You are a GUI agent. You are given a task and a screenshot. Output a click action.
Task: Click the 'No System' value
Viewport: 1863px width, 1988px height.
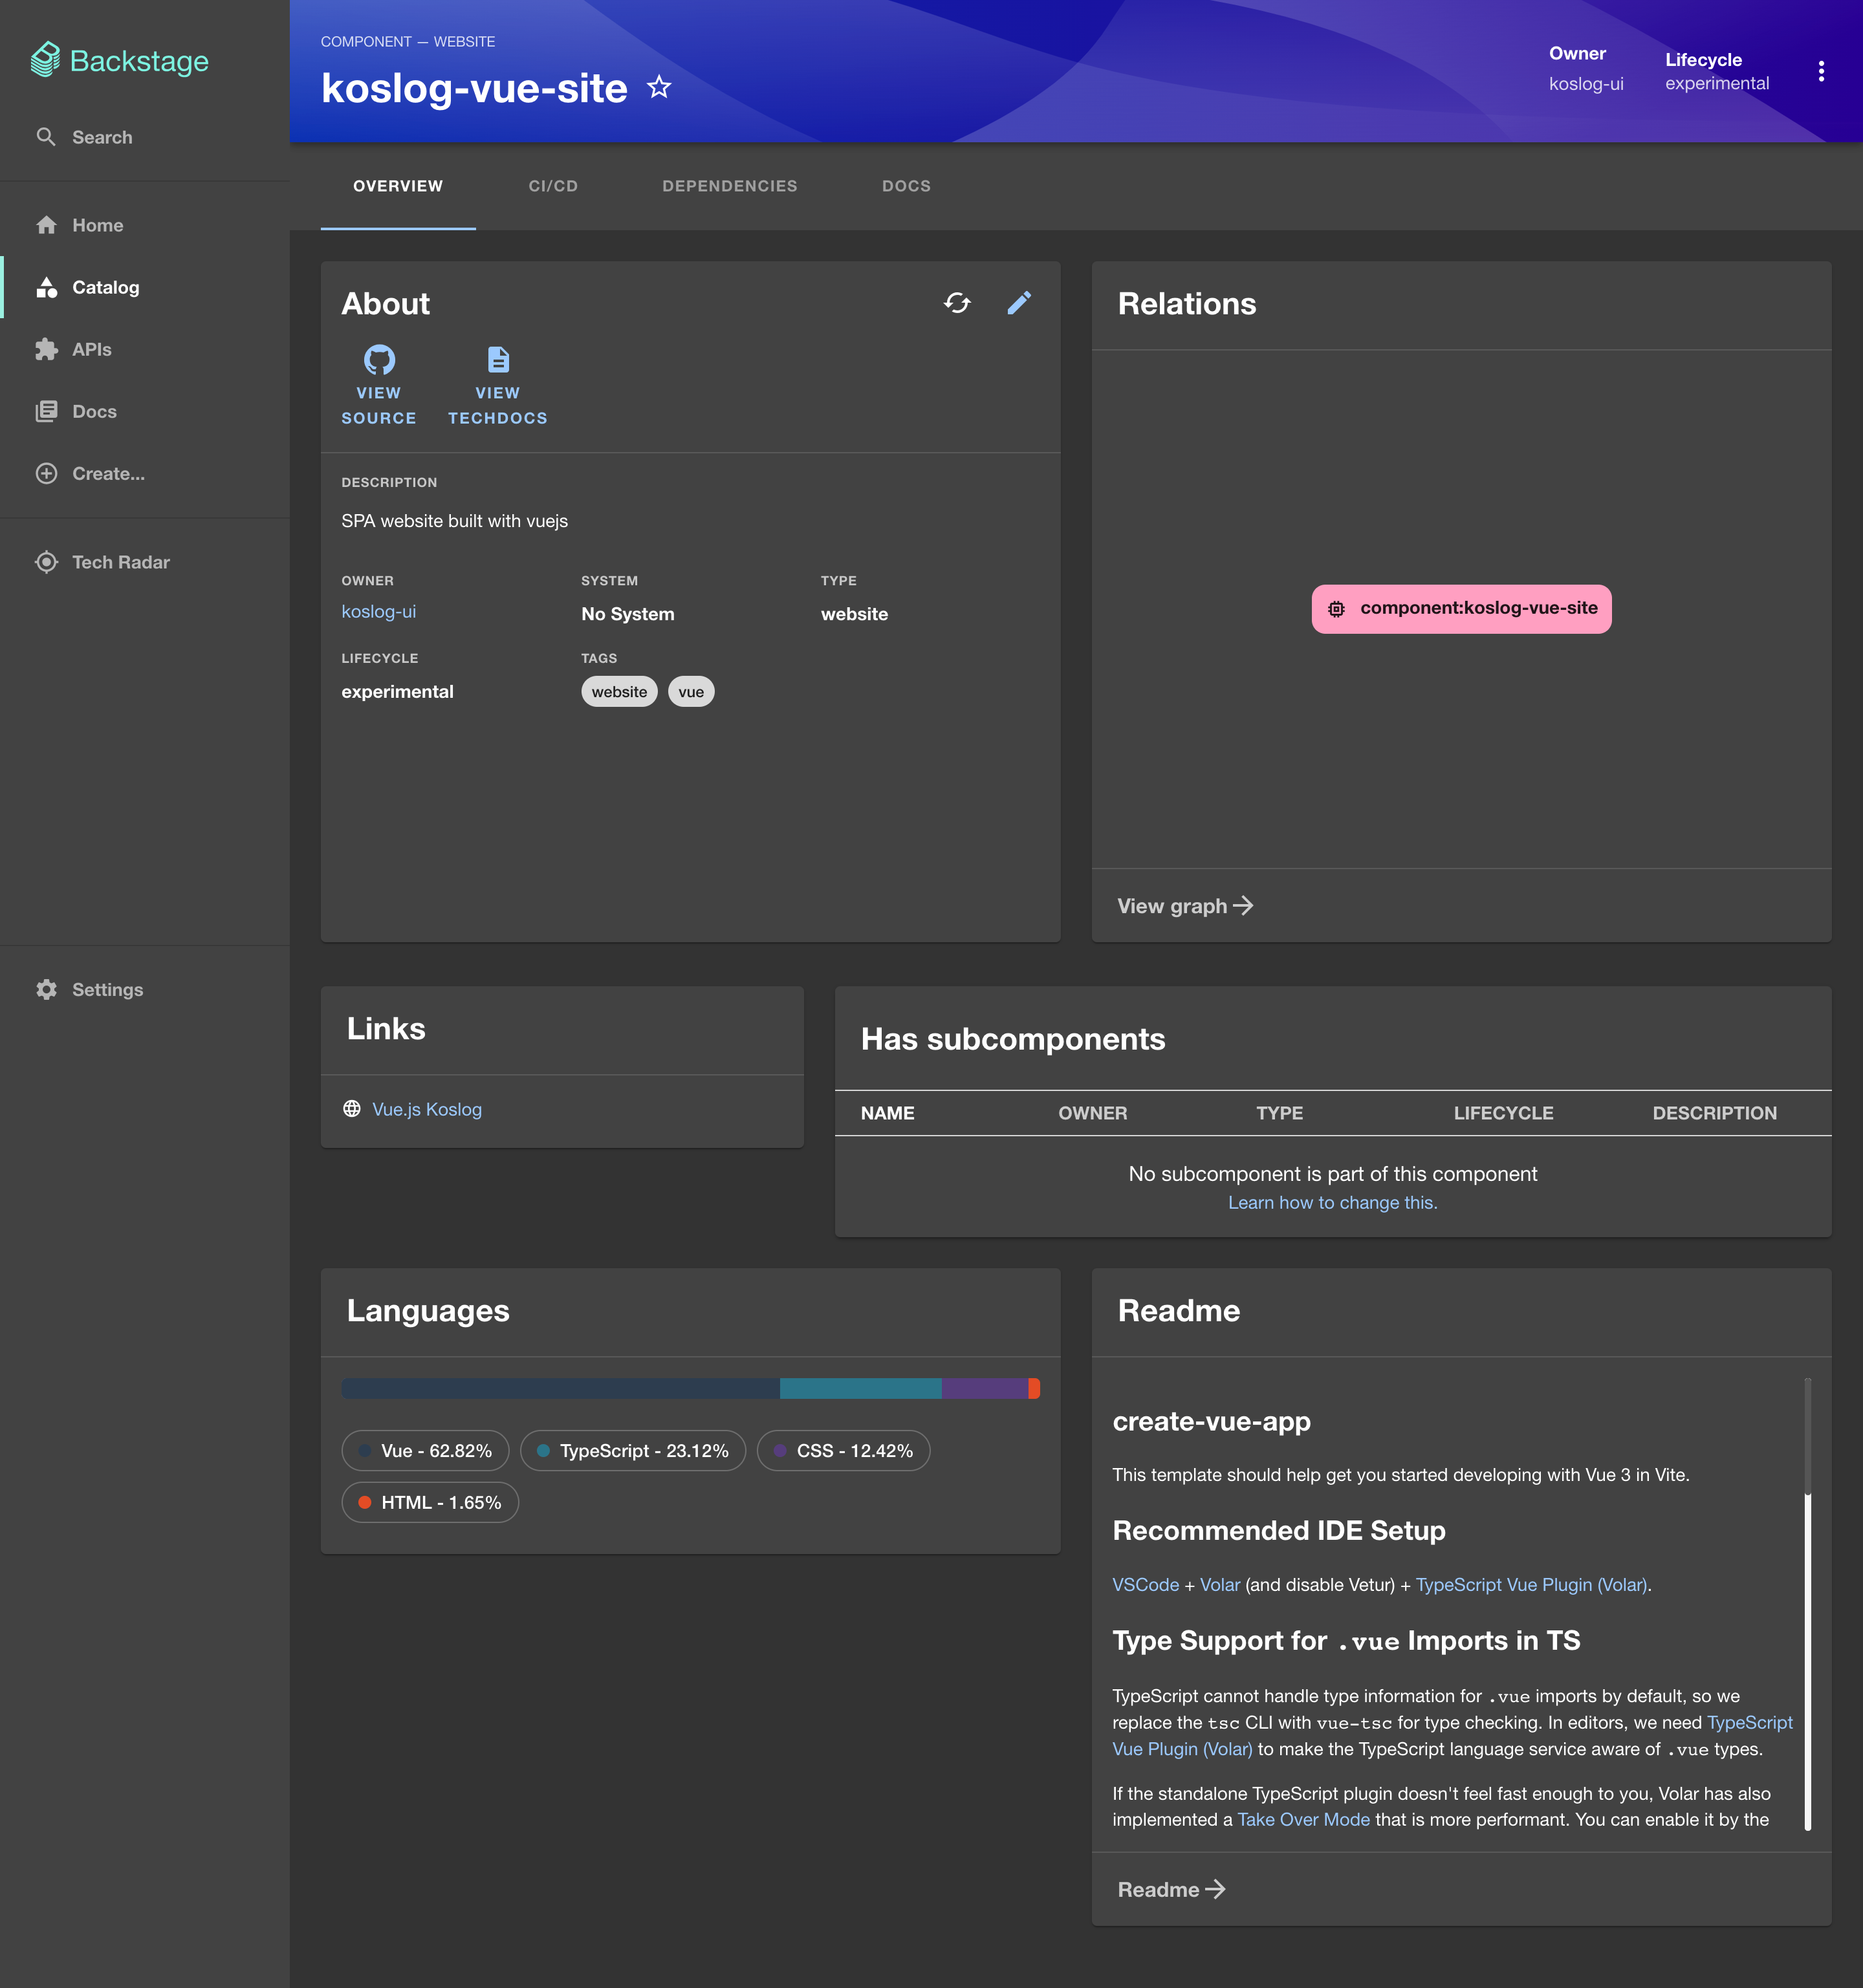click(627, 614)
